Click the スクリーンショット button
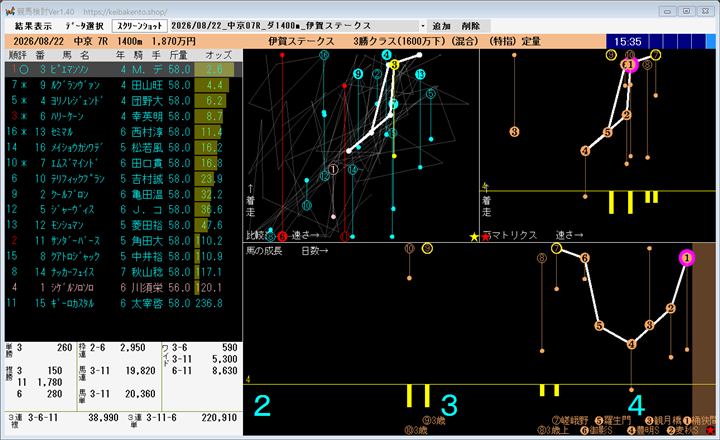This screenshot has width=720, height=440. (140, 26)
